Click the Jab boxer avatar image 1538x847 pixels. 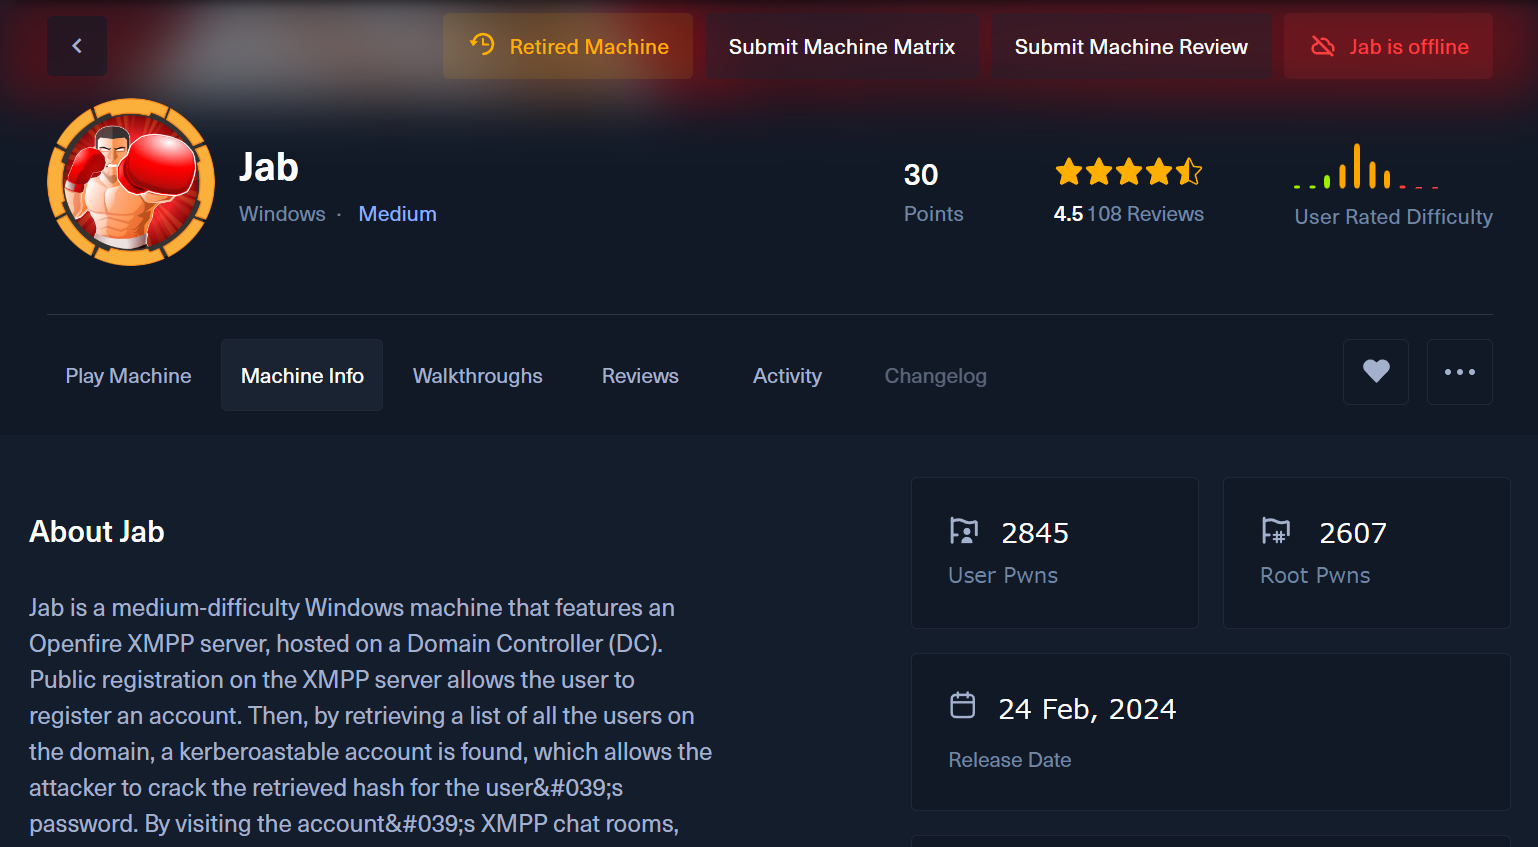point(131,182)
